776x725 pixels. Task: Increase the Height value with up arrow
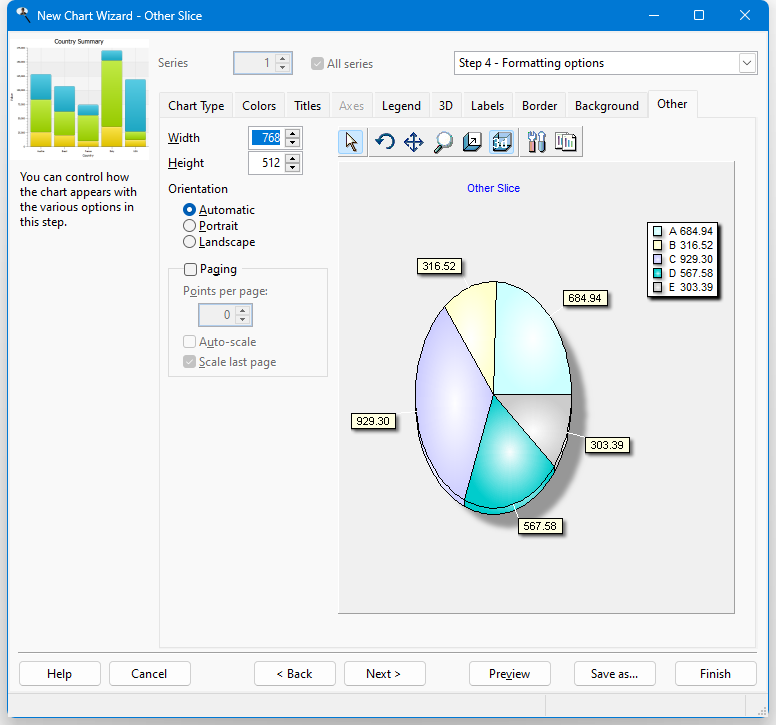[292, 158]
